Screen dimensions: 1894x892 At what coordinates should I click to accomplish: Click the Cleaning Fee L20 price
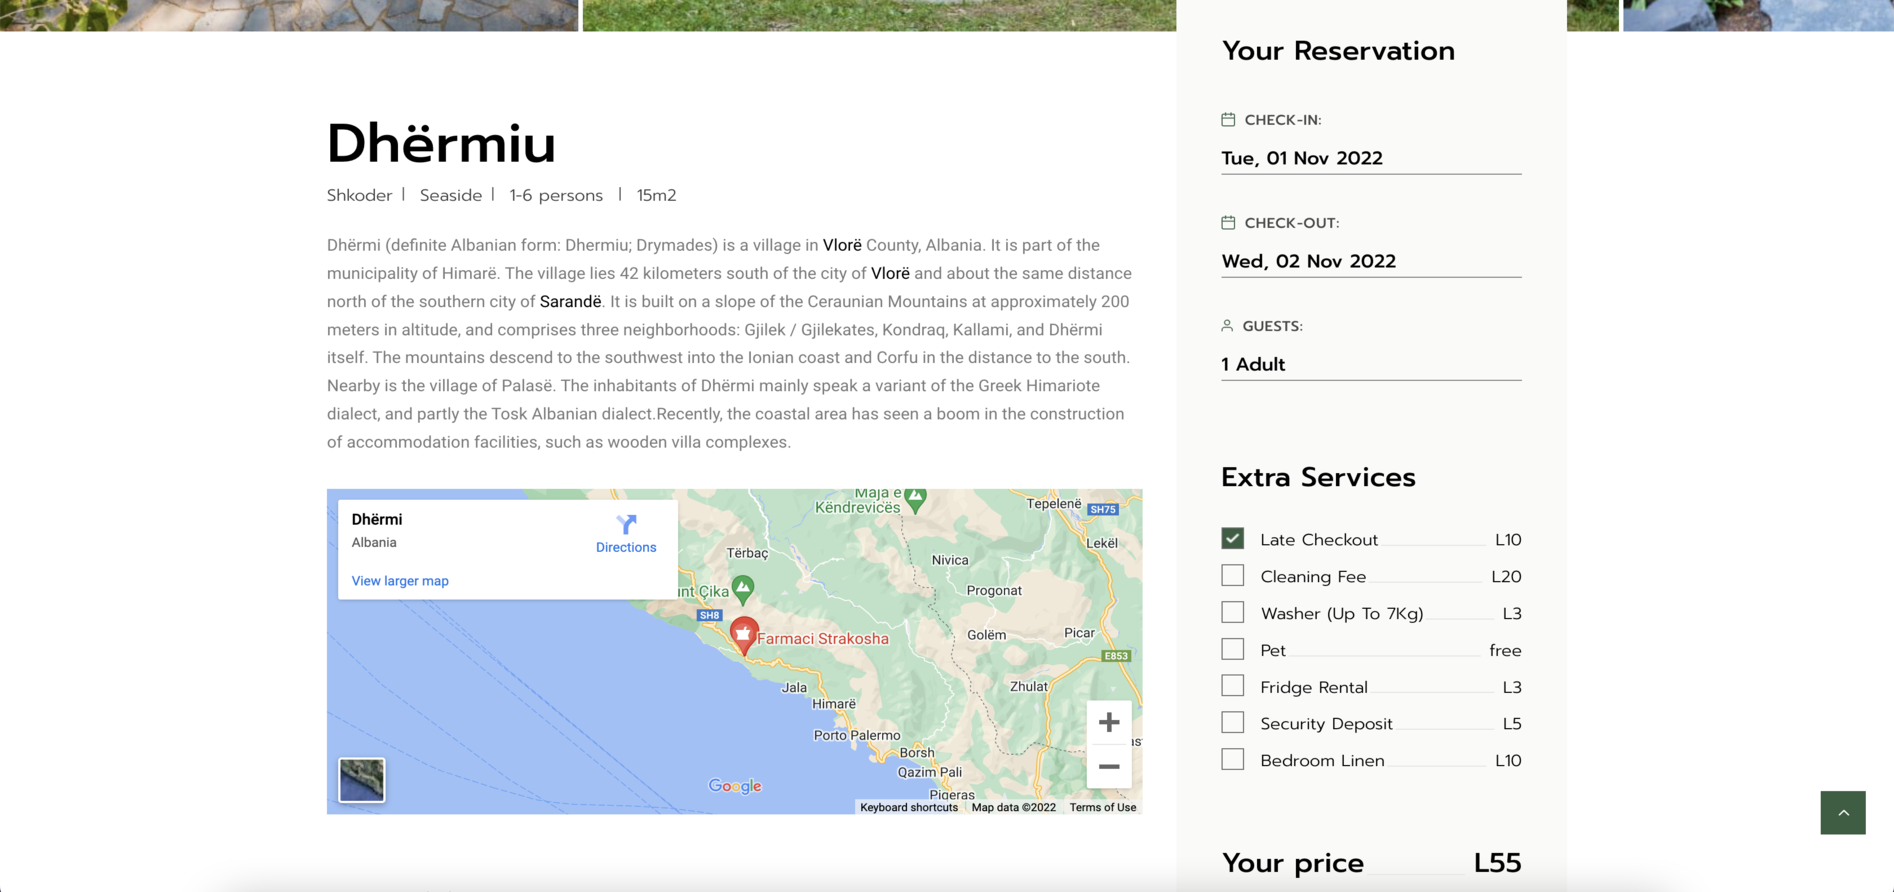pyautogui.click(x=1506, y=576)
